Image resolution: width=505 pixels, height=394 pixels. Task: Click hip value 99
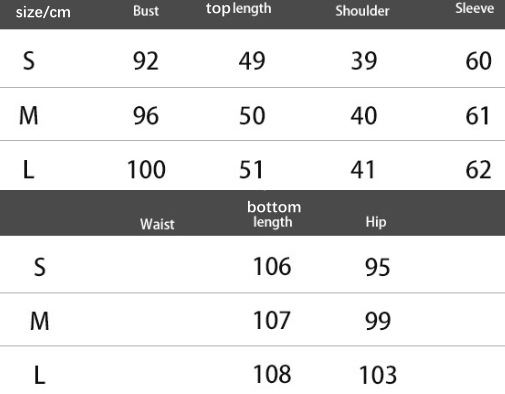(378, 321)
